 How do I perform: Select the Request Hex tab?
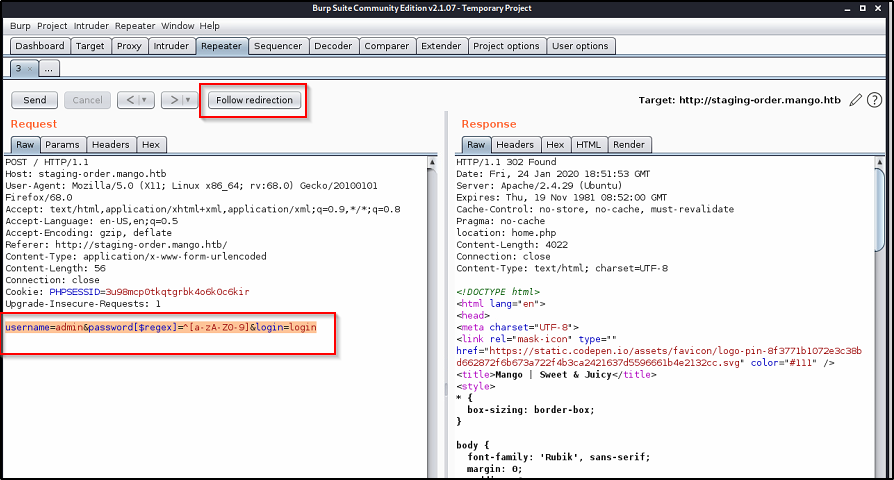pyautogui.click(x=151, y=145)
